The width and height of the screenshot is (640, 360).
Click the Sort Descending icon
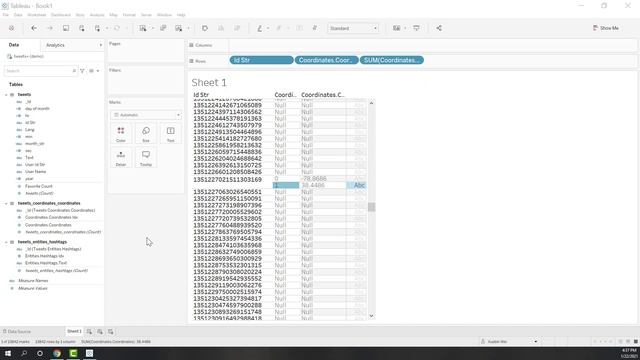237,28
